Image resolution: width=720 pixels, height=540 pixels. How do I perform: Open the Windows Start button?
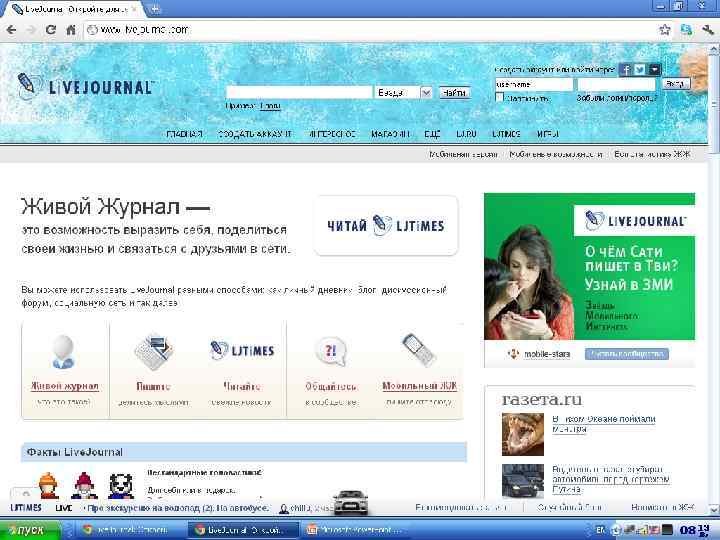click(30, 530)
